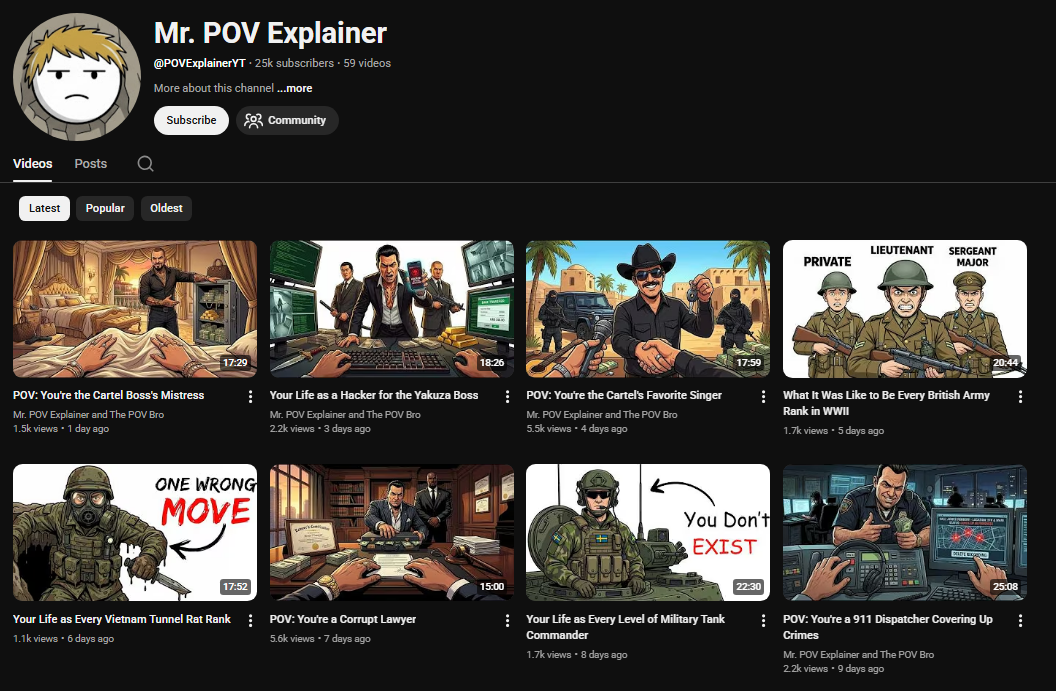The height and width of the screenshot is (691, 1056).
Task: Subscribe to Mr. POV Explainer
Action: pyautogui.click(x=191, y=120)
